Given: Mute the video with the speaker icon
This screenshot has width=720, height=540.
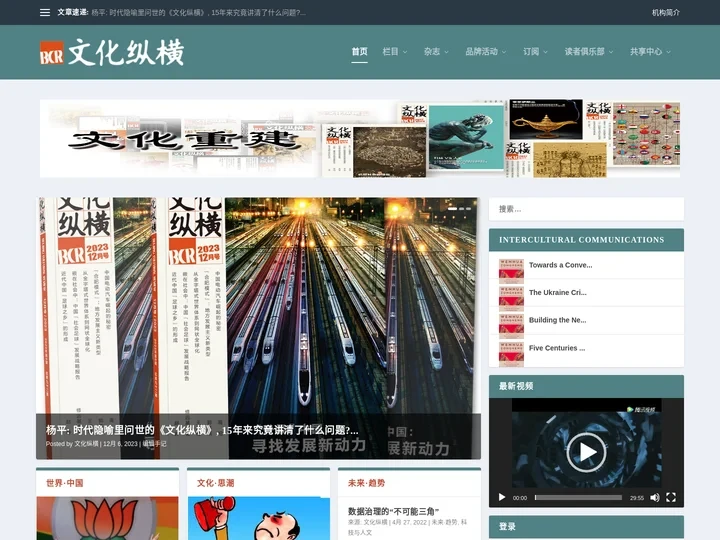Looking at the screenshot, I should click(x=655, y=497).
